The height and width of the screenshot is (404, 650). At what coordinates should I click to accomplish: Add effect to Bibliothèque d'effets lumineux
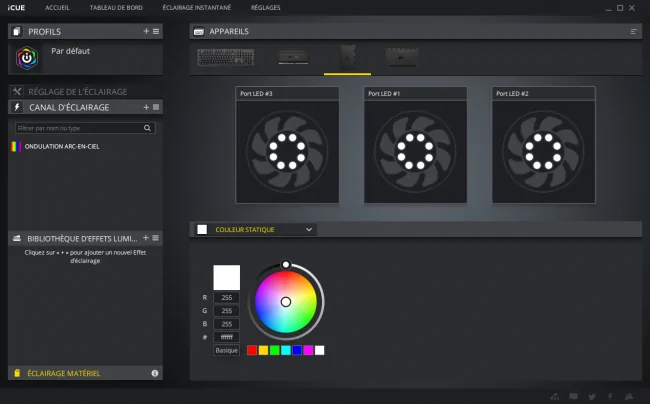click(146, 238)
